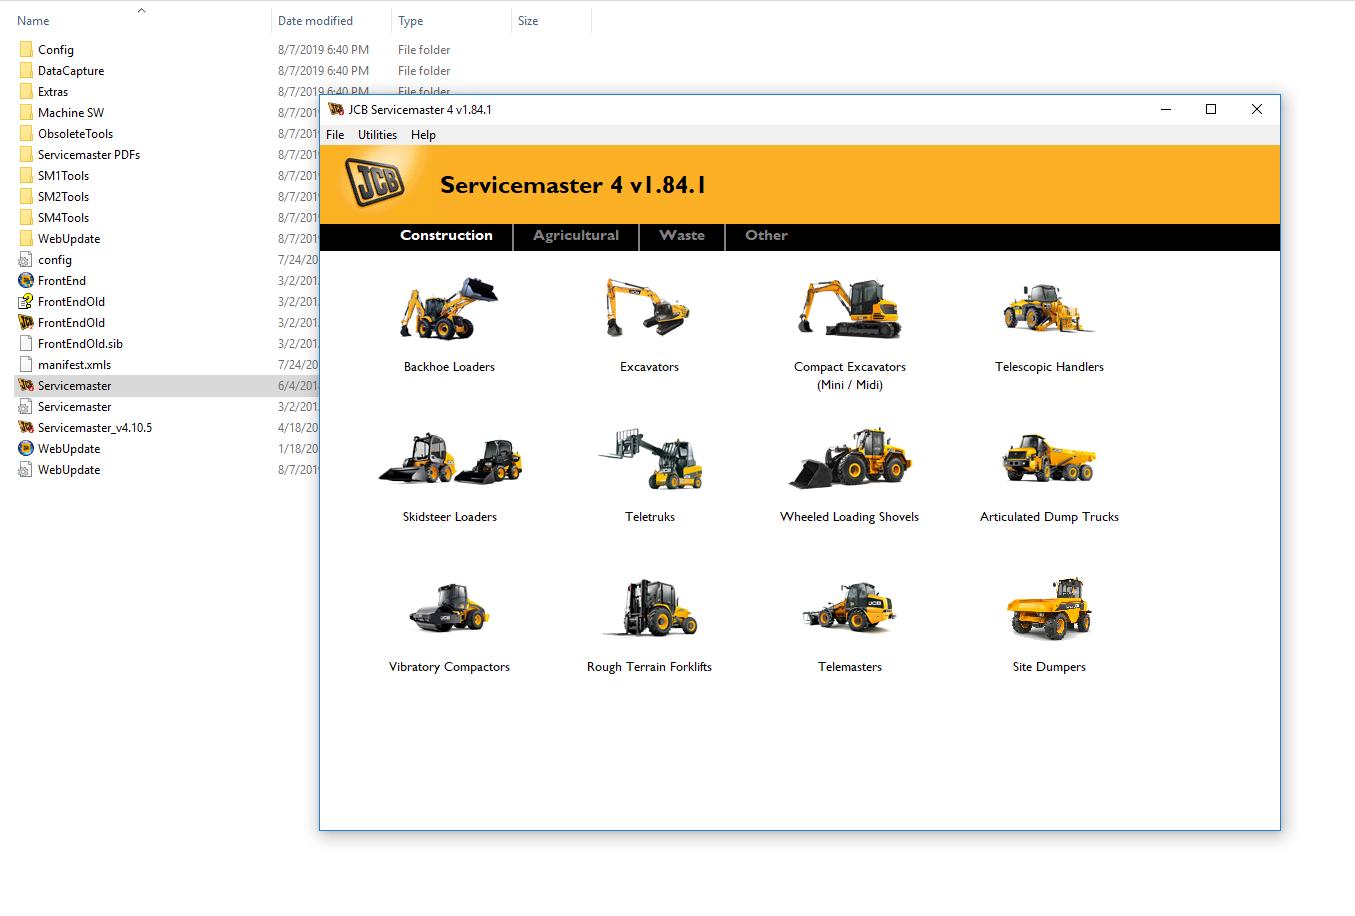This screenshot has width=1355, height=916.
Task: Click the JCB logo in the banner
Action: click(x=375, y=183)
